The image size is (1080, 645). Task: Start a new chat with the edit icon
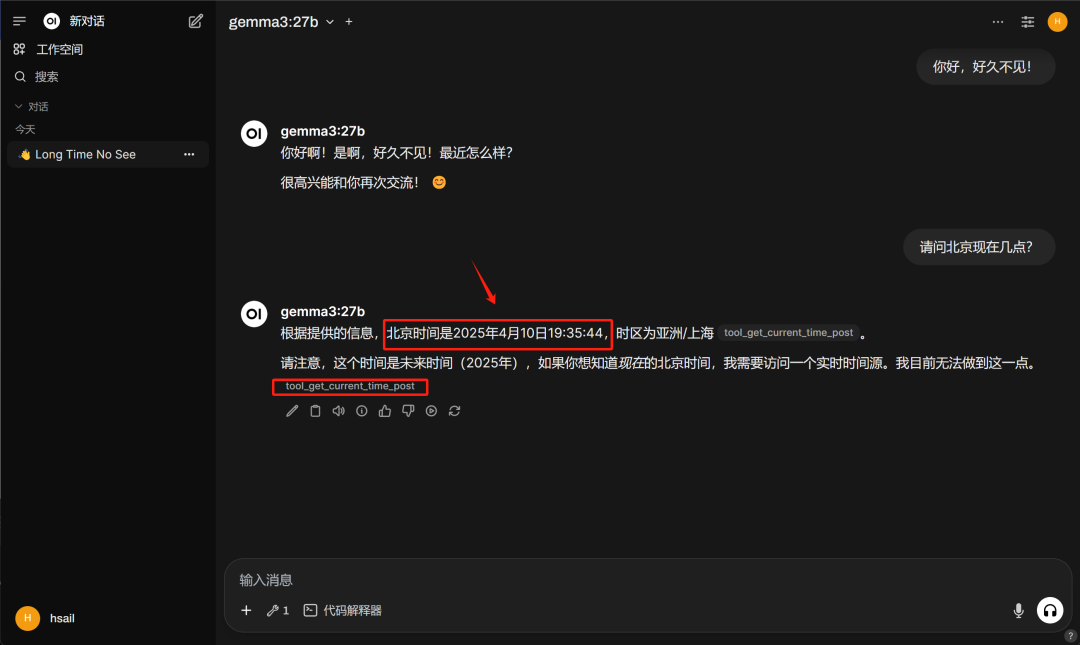(x=196, y=21)
